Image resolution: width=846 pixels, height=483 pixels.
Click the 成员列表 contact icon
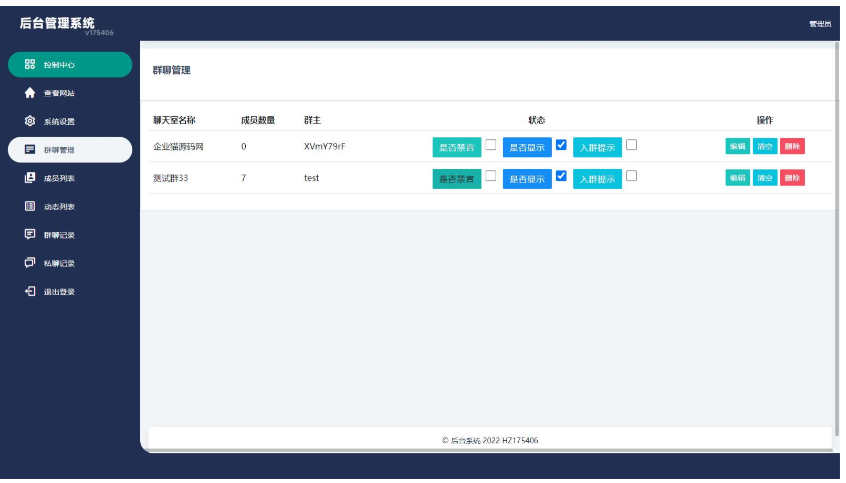click(30, 178)
